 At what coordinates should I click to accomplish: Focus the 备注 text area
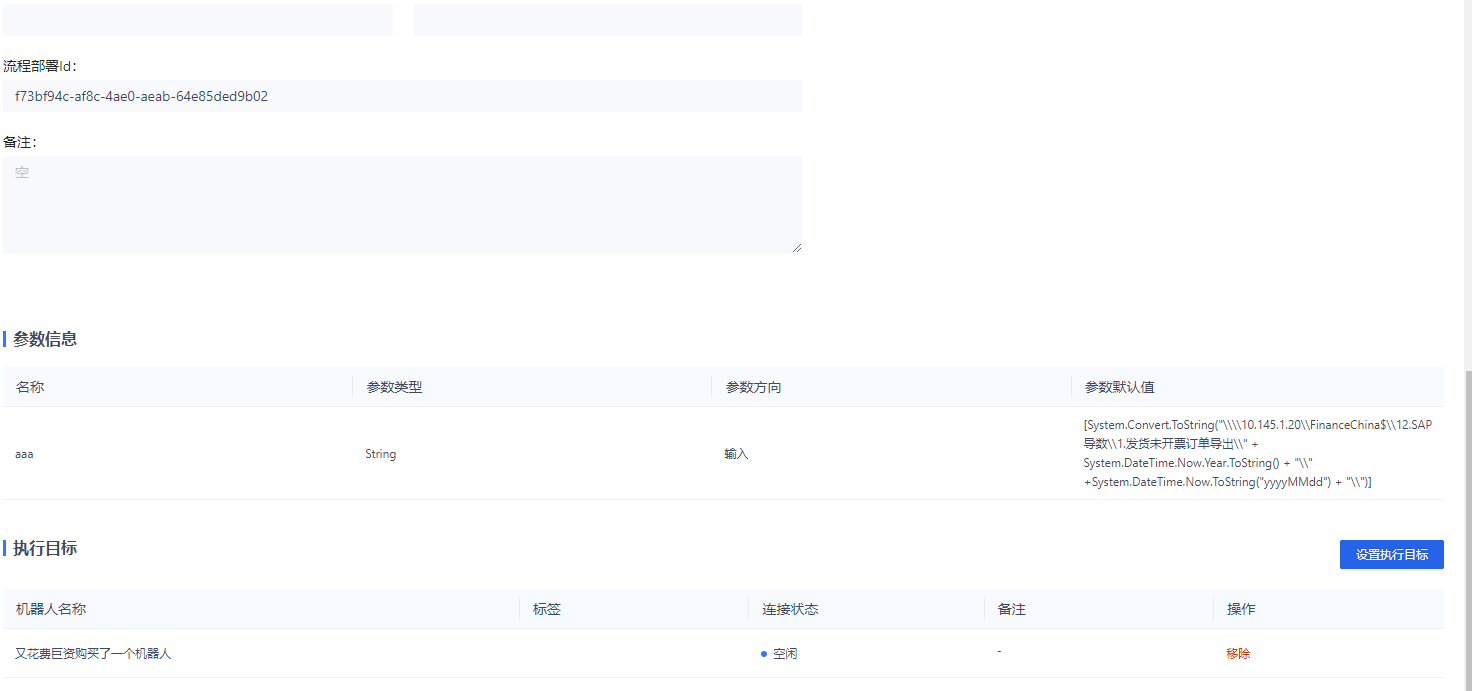(x=402, y=204)
